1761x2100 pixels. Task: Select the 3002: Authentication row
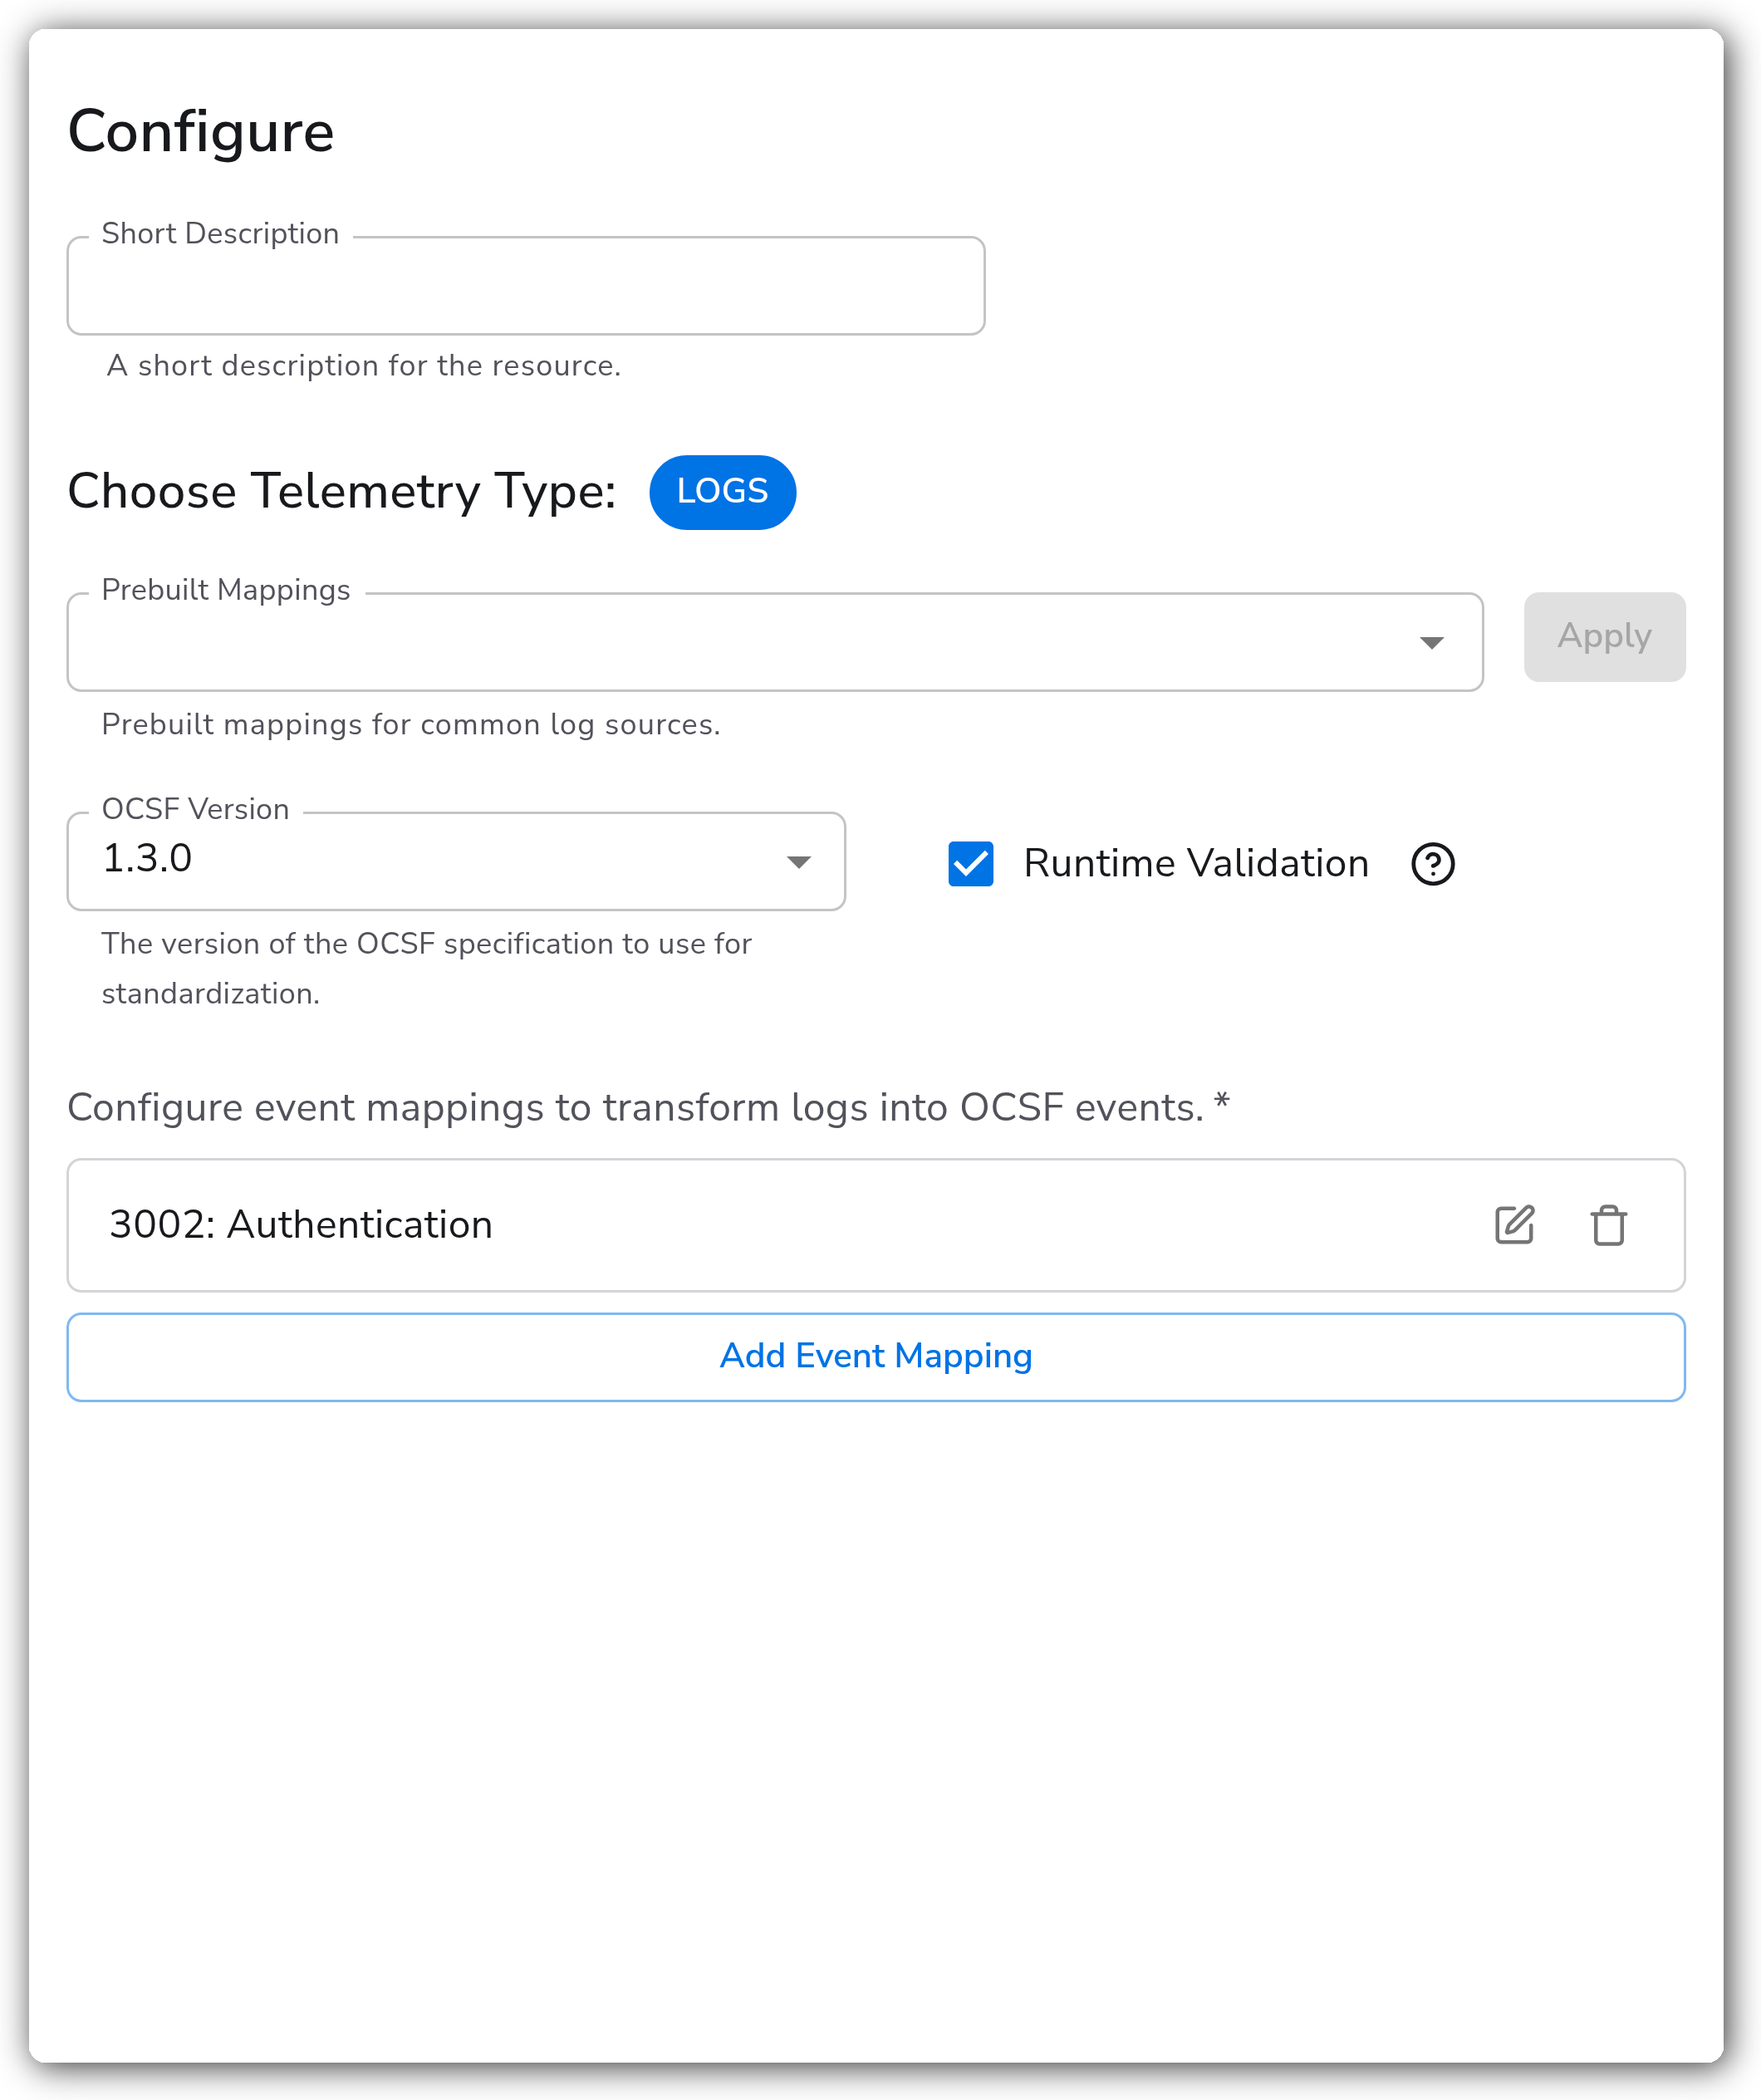(x=876, y=1225)
